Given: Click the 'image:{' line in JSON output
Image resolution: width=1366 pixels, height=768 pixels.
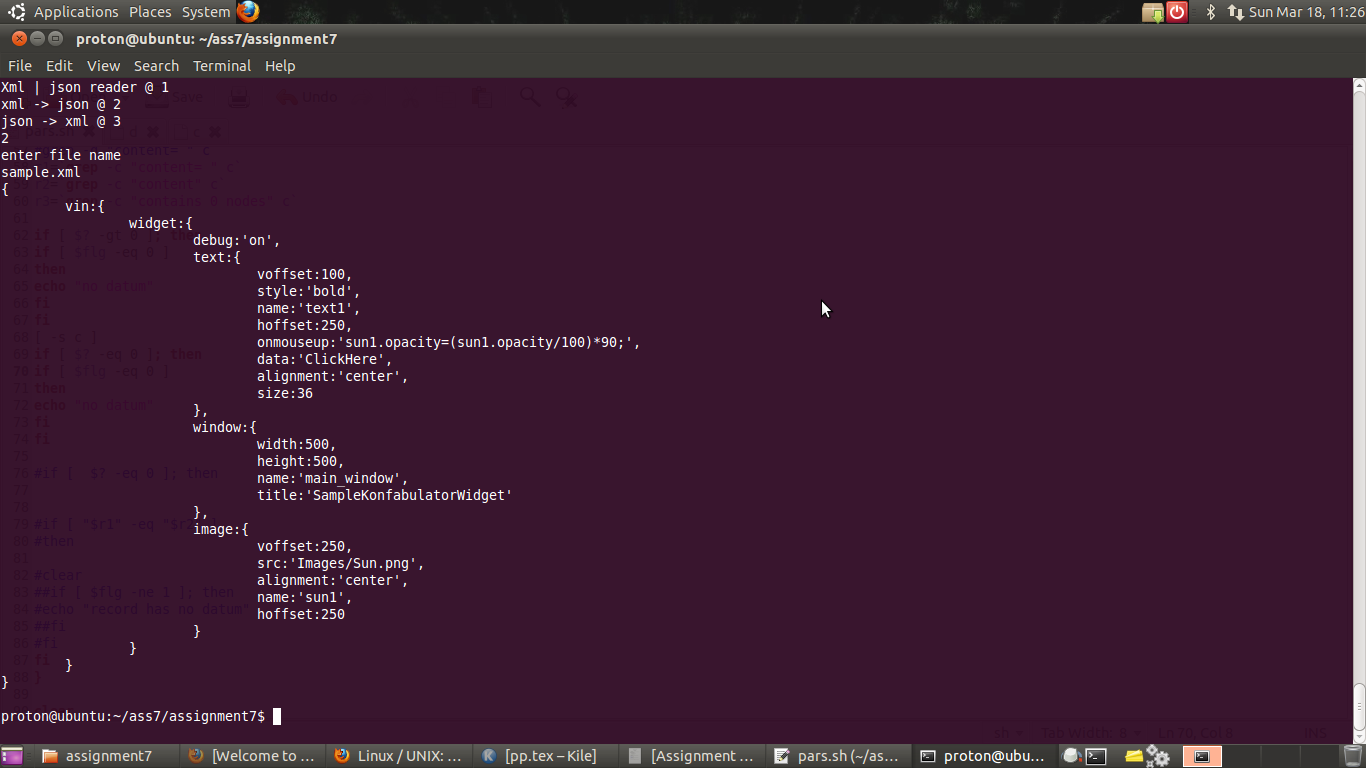Looking at the screenshot, I should click(x=221, y=529).
